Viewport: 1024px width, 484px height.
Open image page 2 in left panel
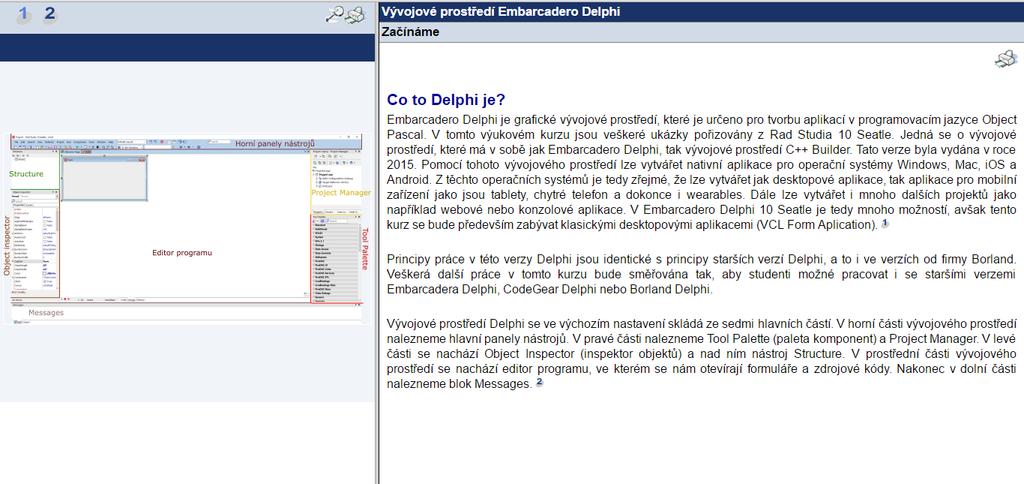50,13
